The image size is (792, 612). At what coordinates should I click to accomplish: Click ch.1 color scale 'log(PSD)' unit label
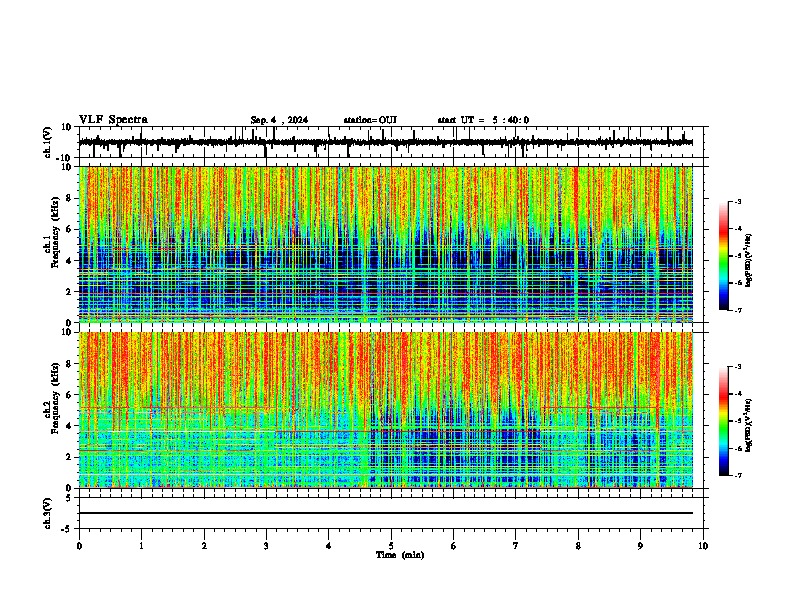click(x=749, y=261)
